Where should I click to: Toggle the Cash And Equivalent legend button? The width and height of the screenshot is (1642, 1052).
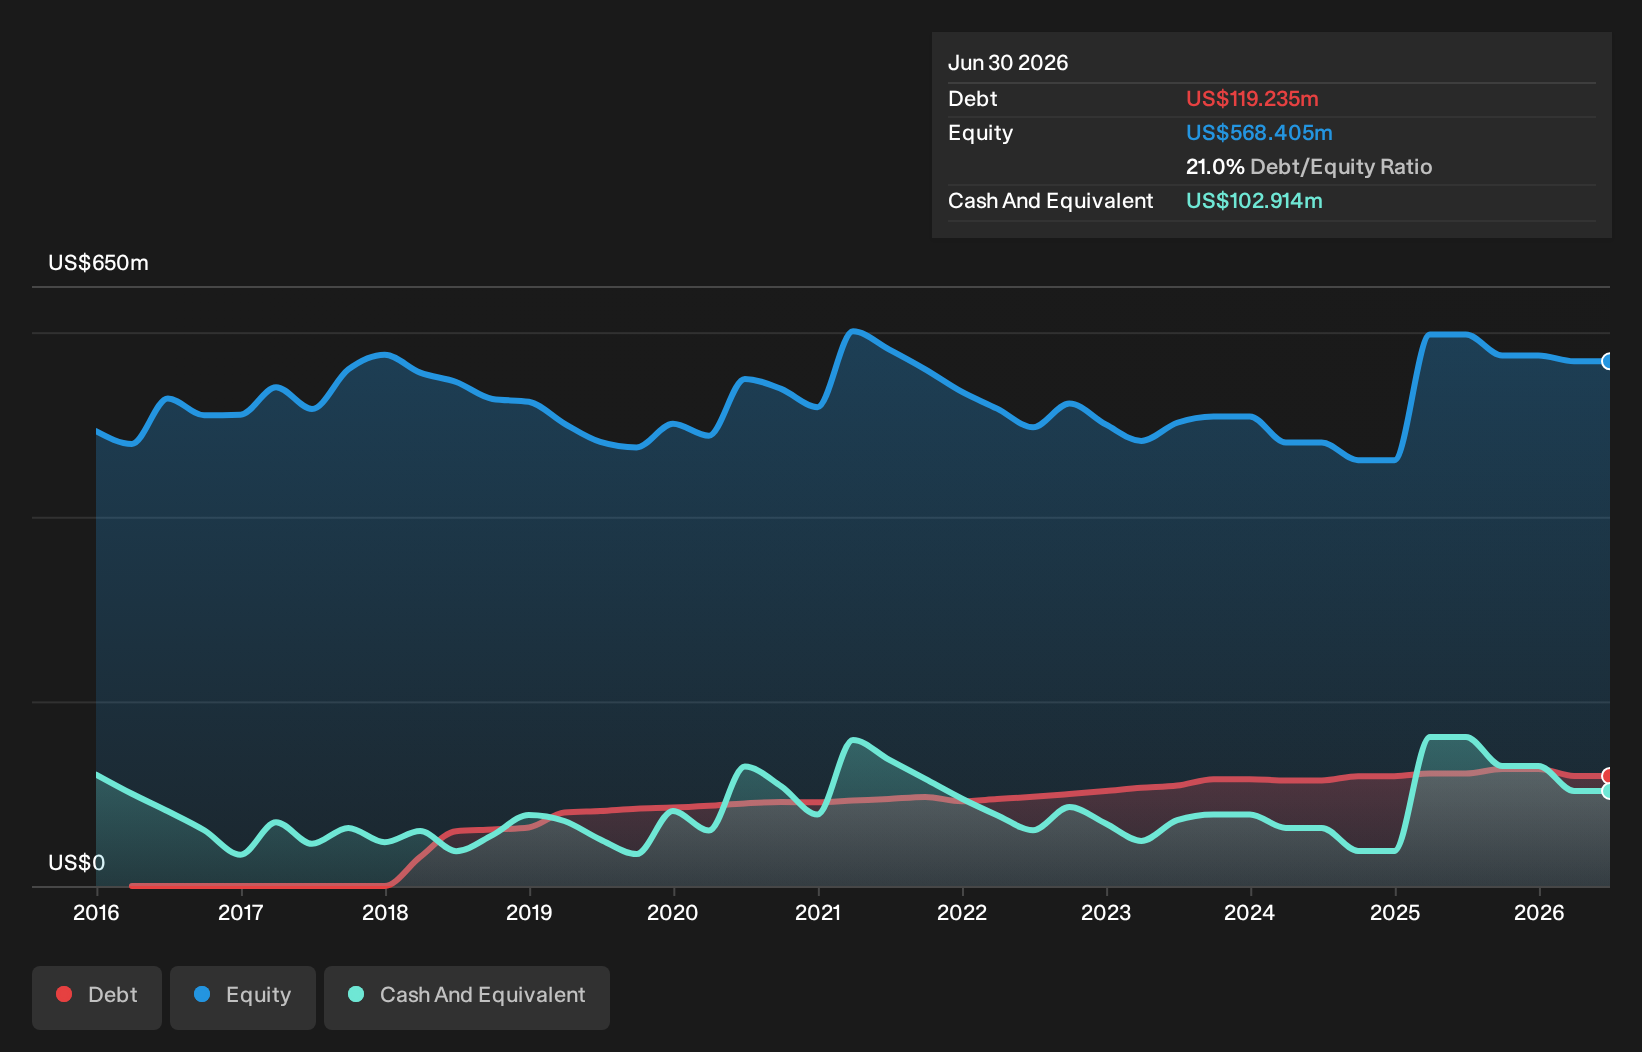467,997
